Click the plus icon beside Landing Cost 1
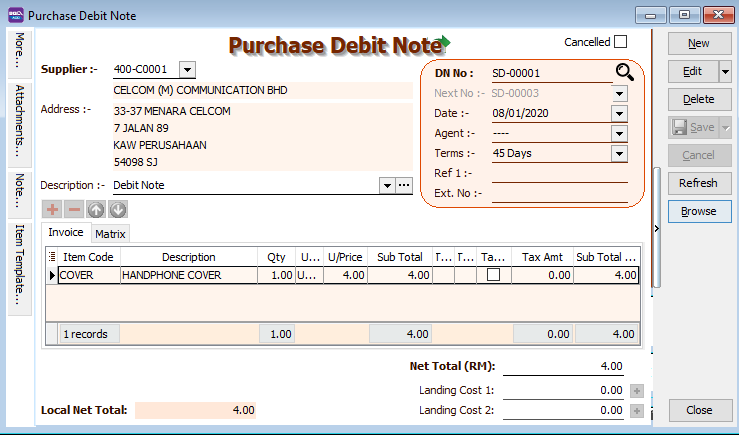This screenshot has height=435, width=739. point(637,390)
